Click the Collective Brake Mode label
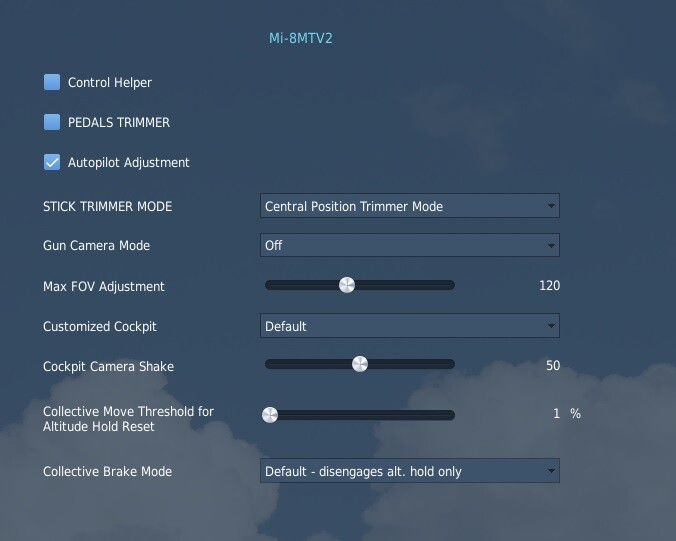The width and height of the screenshot is (676, 541). click(x=107, y=472)
